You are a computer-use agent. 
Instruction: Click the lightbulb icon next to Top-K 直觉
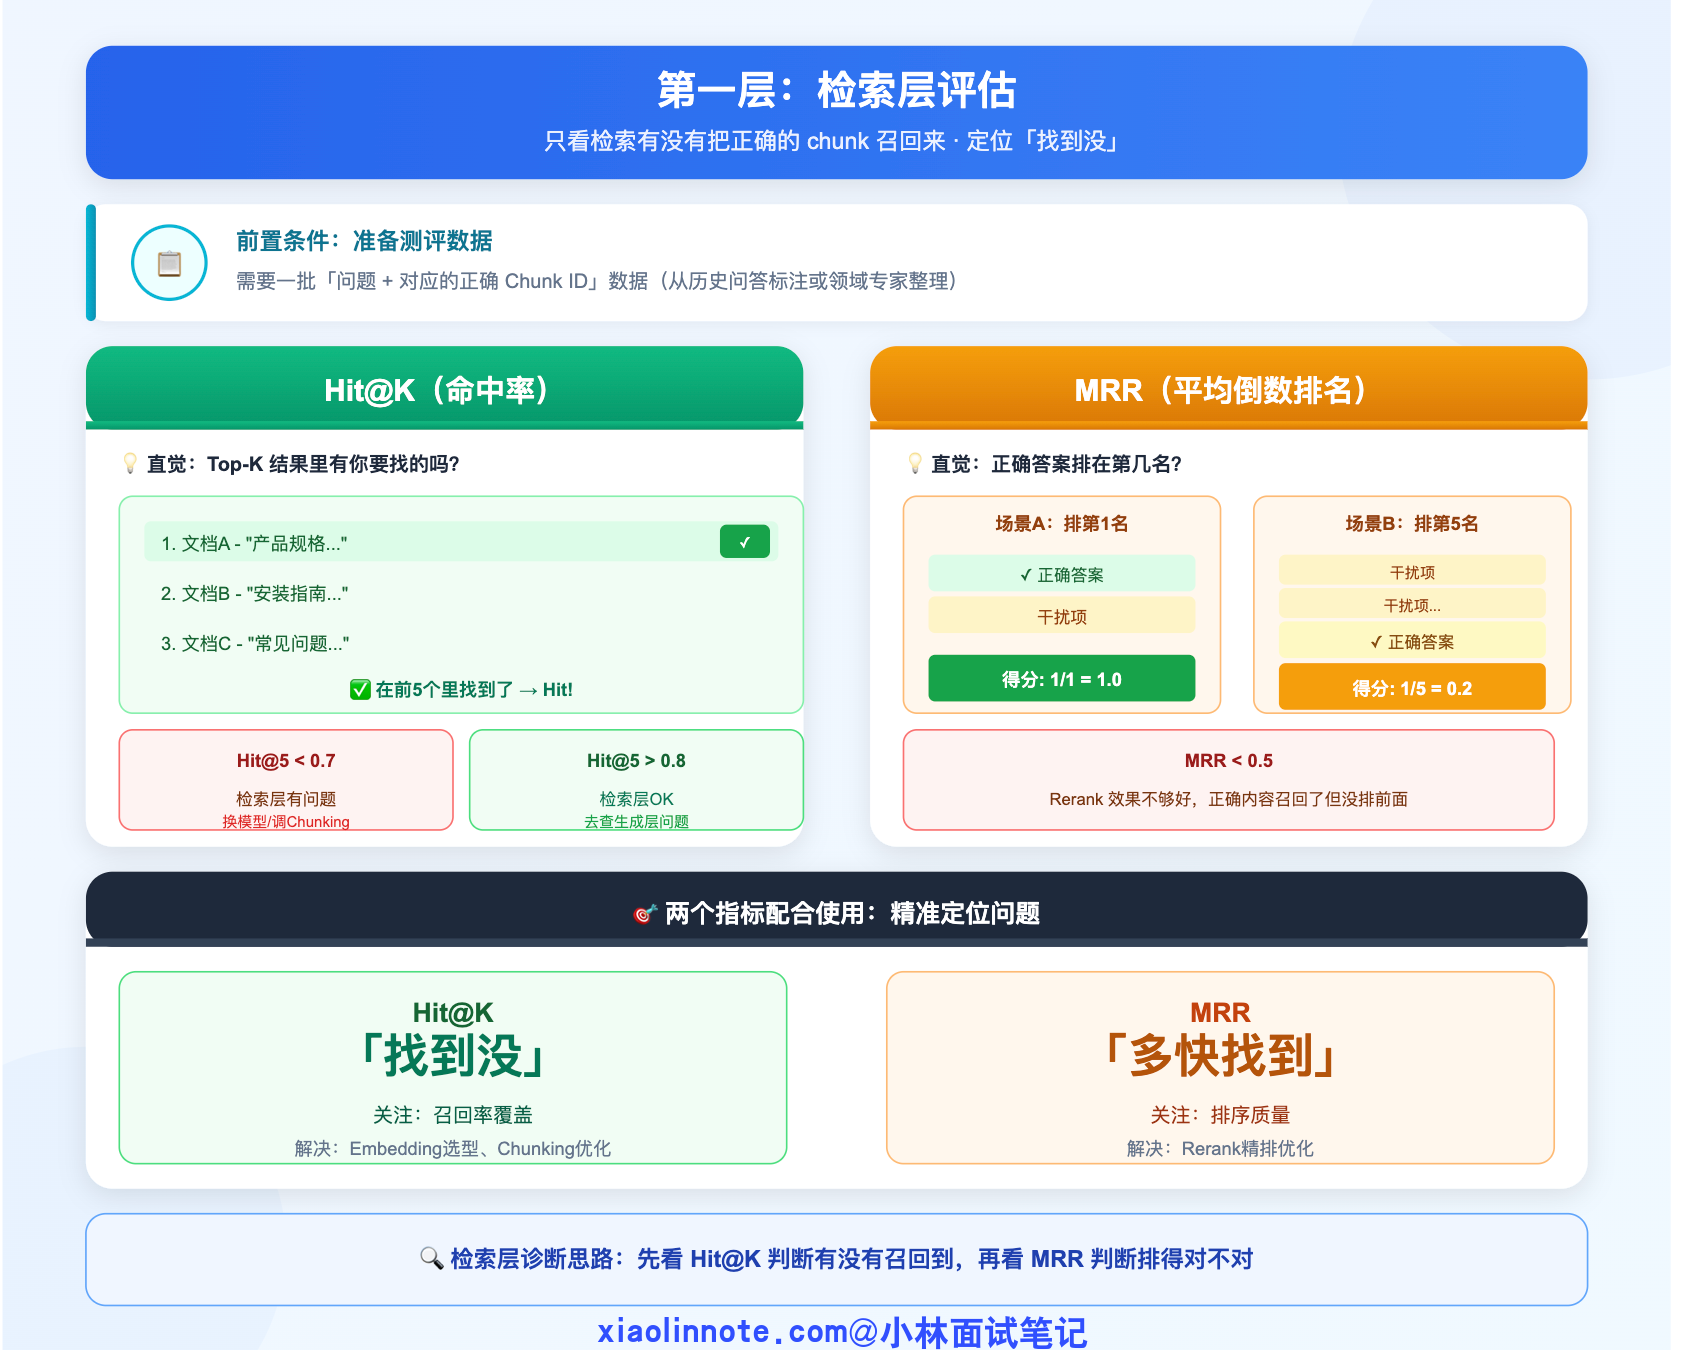tap(130, 463)
